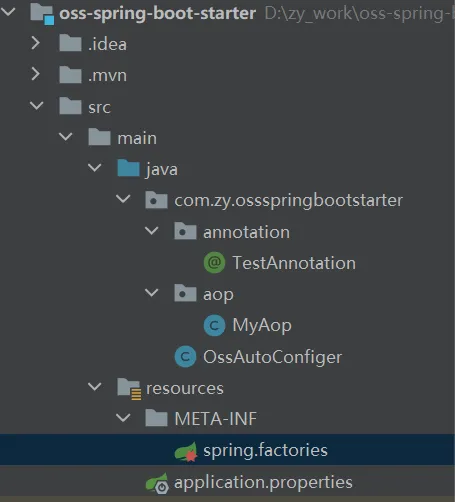
Task: Select the TestAnnotation file name
Action: [x=294, y=263]
